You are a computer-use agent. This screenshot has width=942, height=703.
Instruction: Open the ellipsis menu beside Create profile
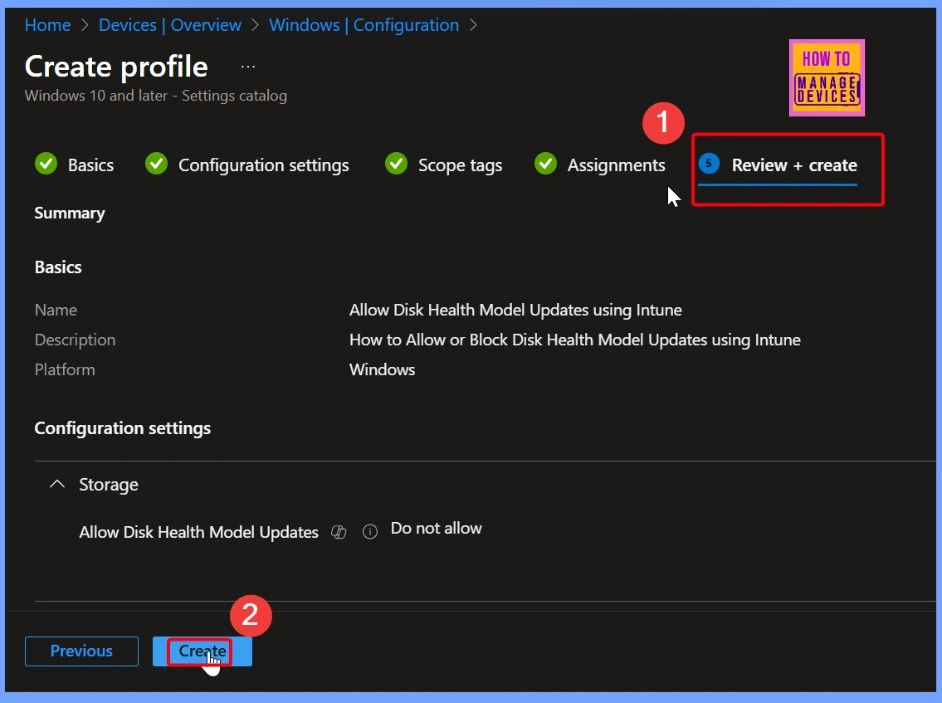point(248,67)
